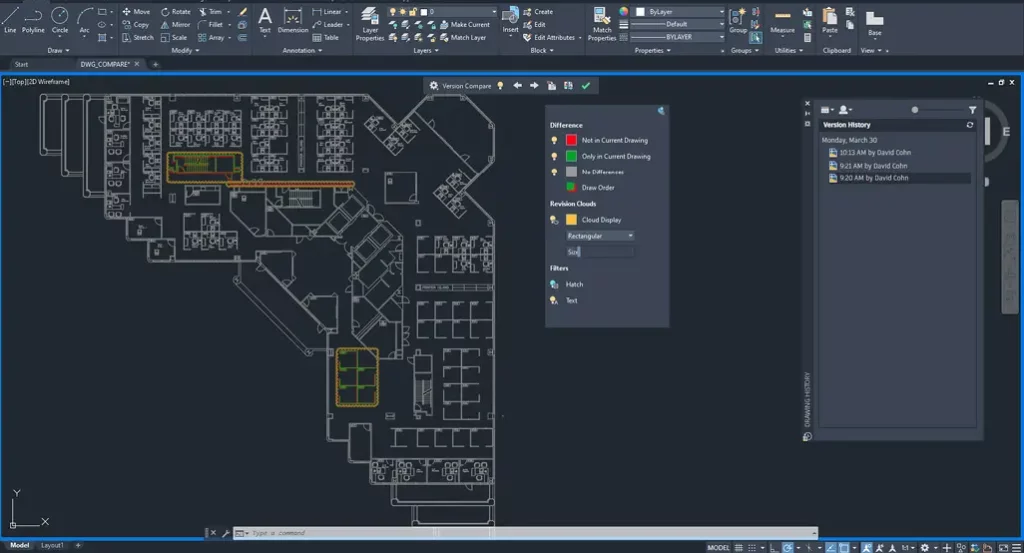Image resolution: width=1024 pixels, height=553 pixels.
Task: Switch to the Model tab
Action: click(20, 545)
